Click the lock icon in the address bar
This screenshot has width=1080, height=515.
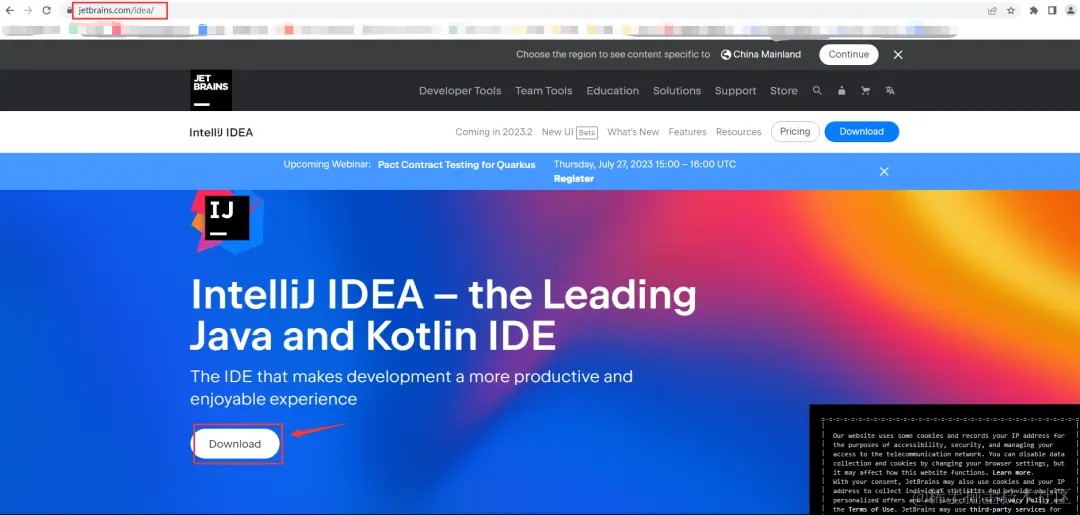(x=69, y=11)
